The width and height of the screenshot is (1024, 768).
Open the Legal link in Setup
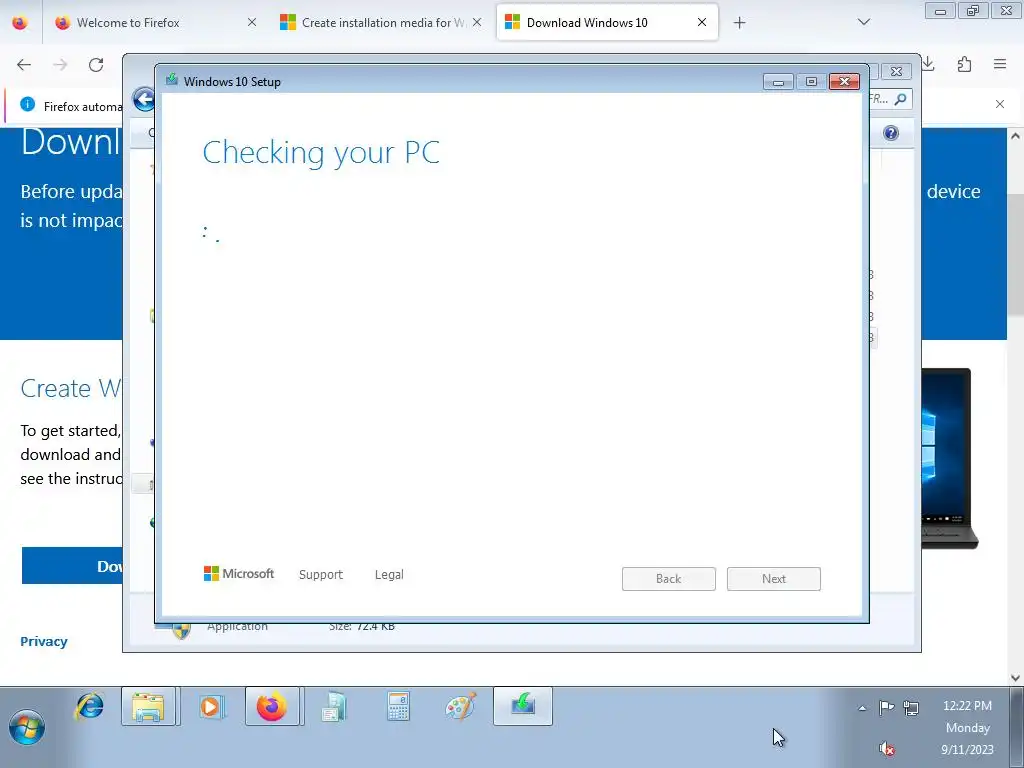point(389,575)
